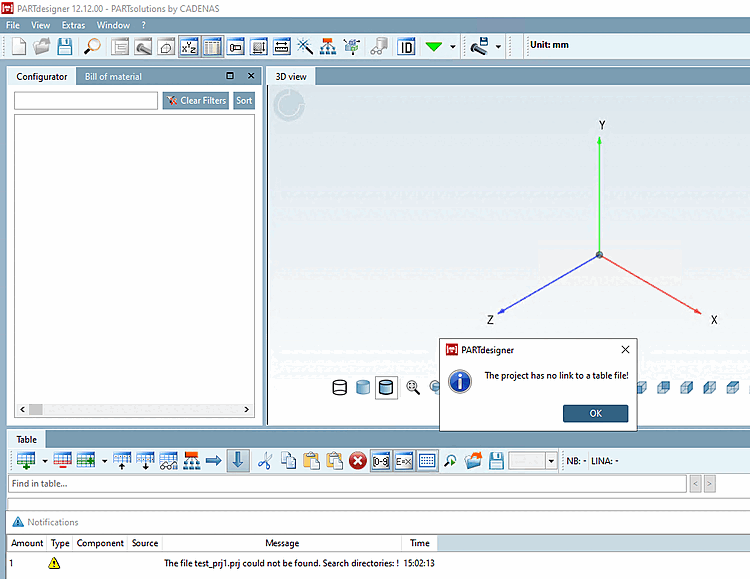Click the Clear Filters button
750x579 pixels.
[x=196, y=100]
